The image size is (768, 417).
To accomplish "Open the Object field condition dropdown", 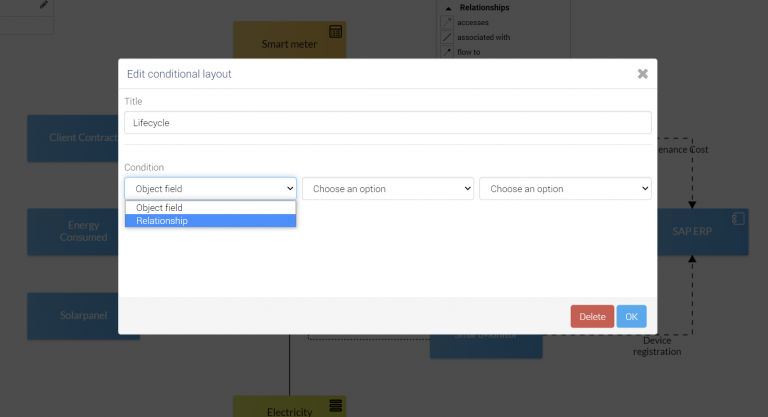I will [x=210, y=188].
